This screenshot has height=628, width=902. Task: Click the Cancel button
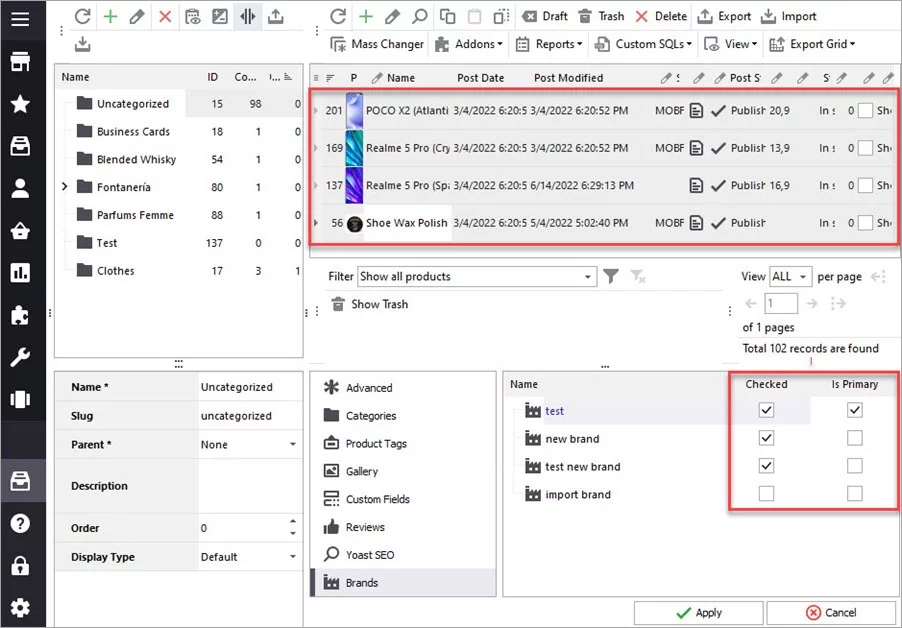point(831,612)
